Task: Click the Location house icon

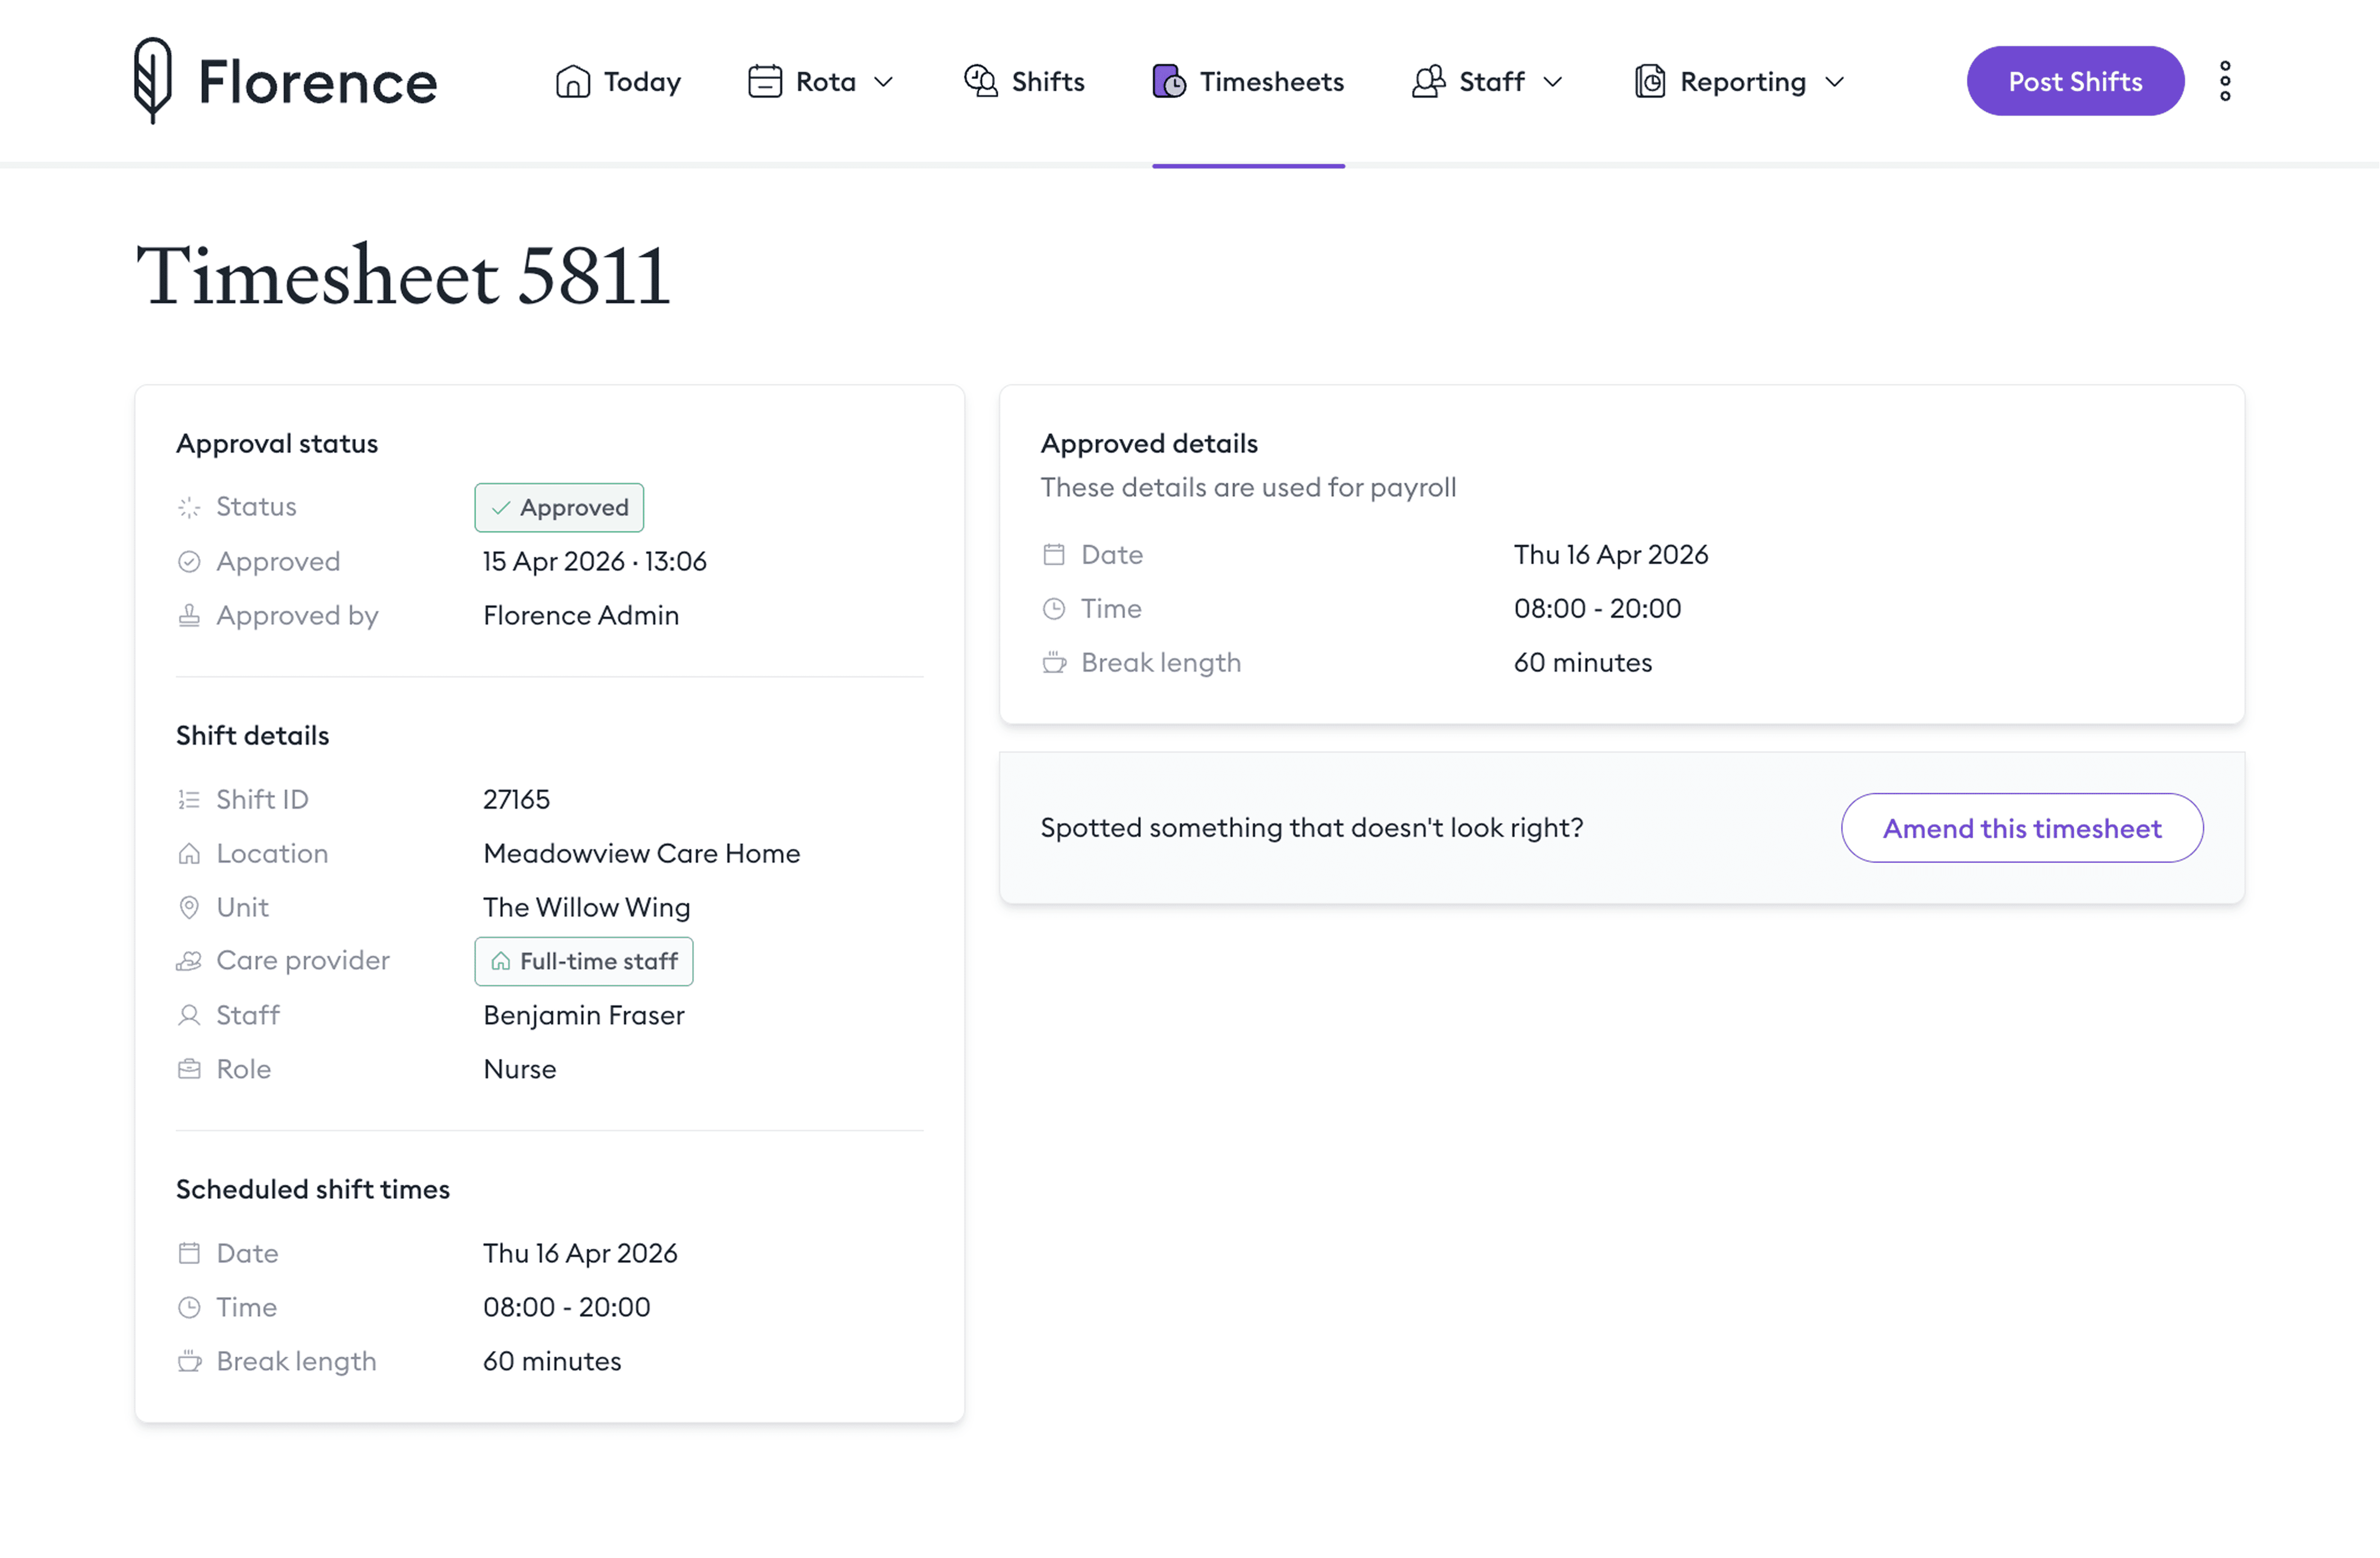Action: pyautogui.click(x=189, y=853)
